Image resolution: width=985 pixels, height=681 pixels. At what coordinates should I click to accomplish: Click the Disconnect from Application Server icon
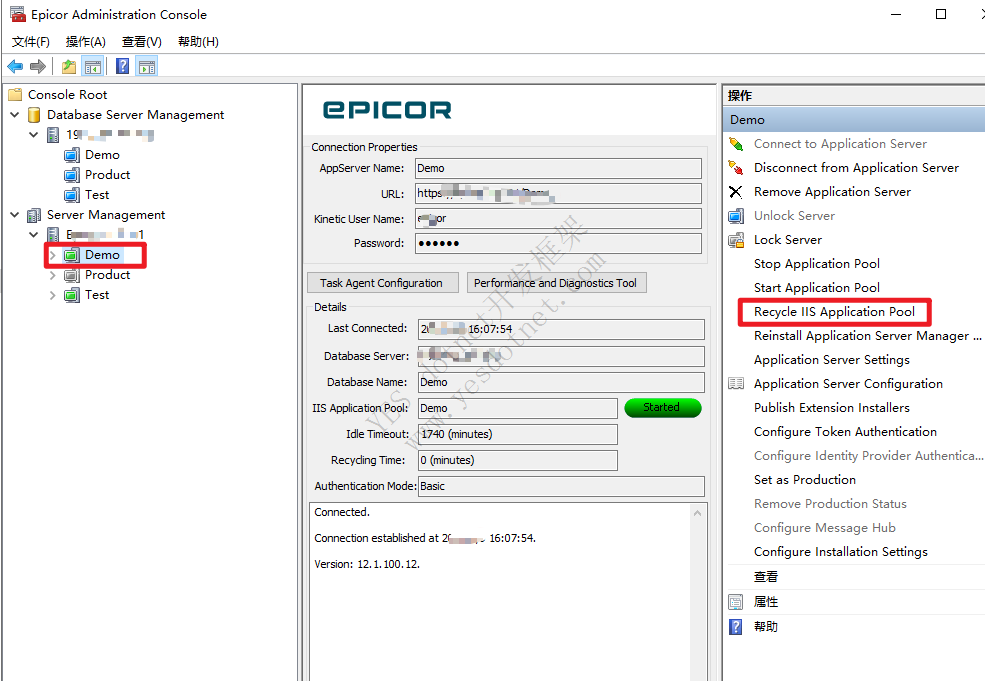click(736, 167)
